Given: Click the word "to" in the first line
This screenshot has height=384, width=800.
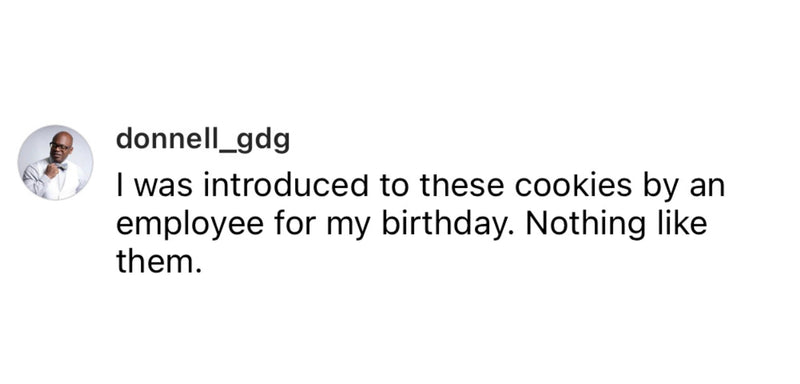Looking at the screenshot, I should 394,188.
